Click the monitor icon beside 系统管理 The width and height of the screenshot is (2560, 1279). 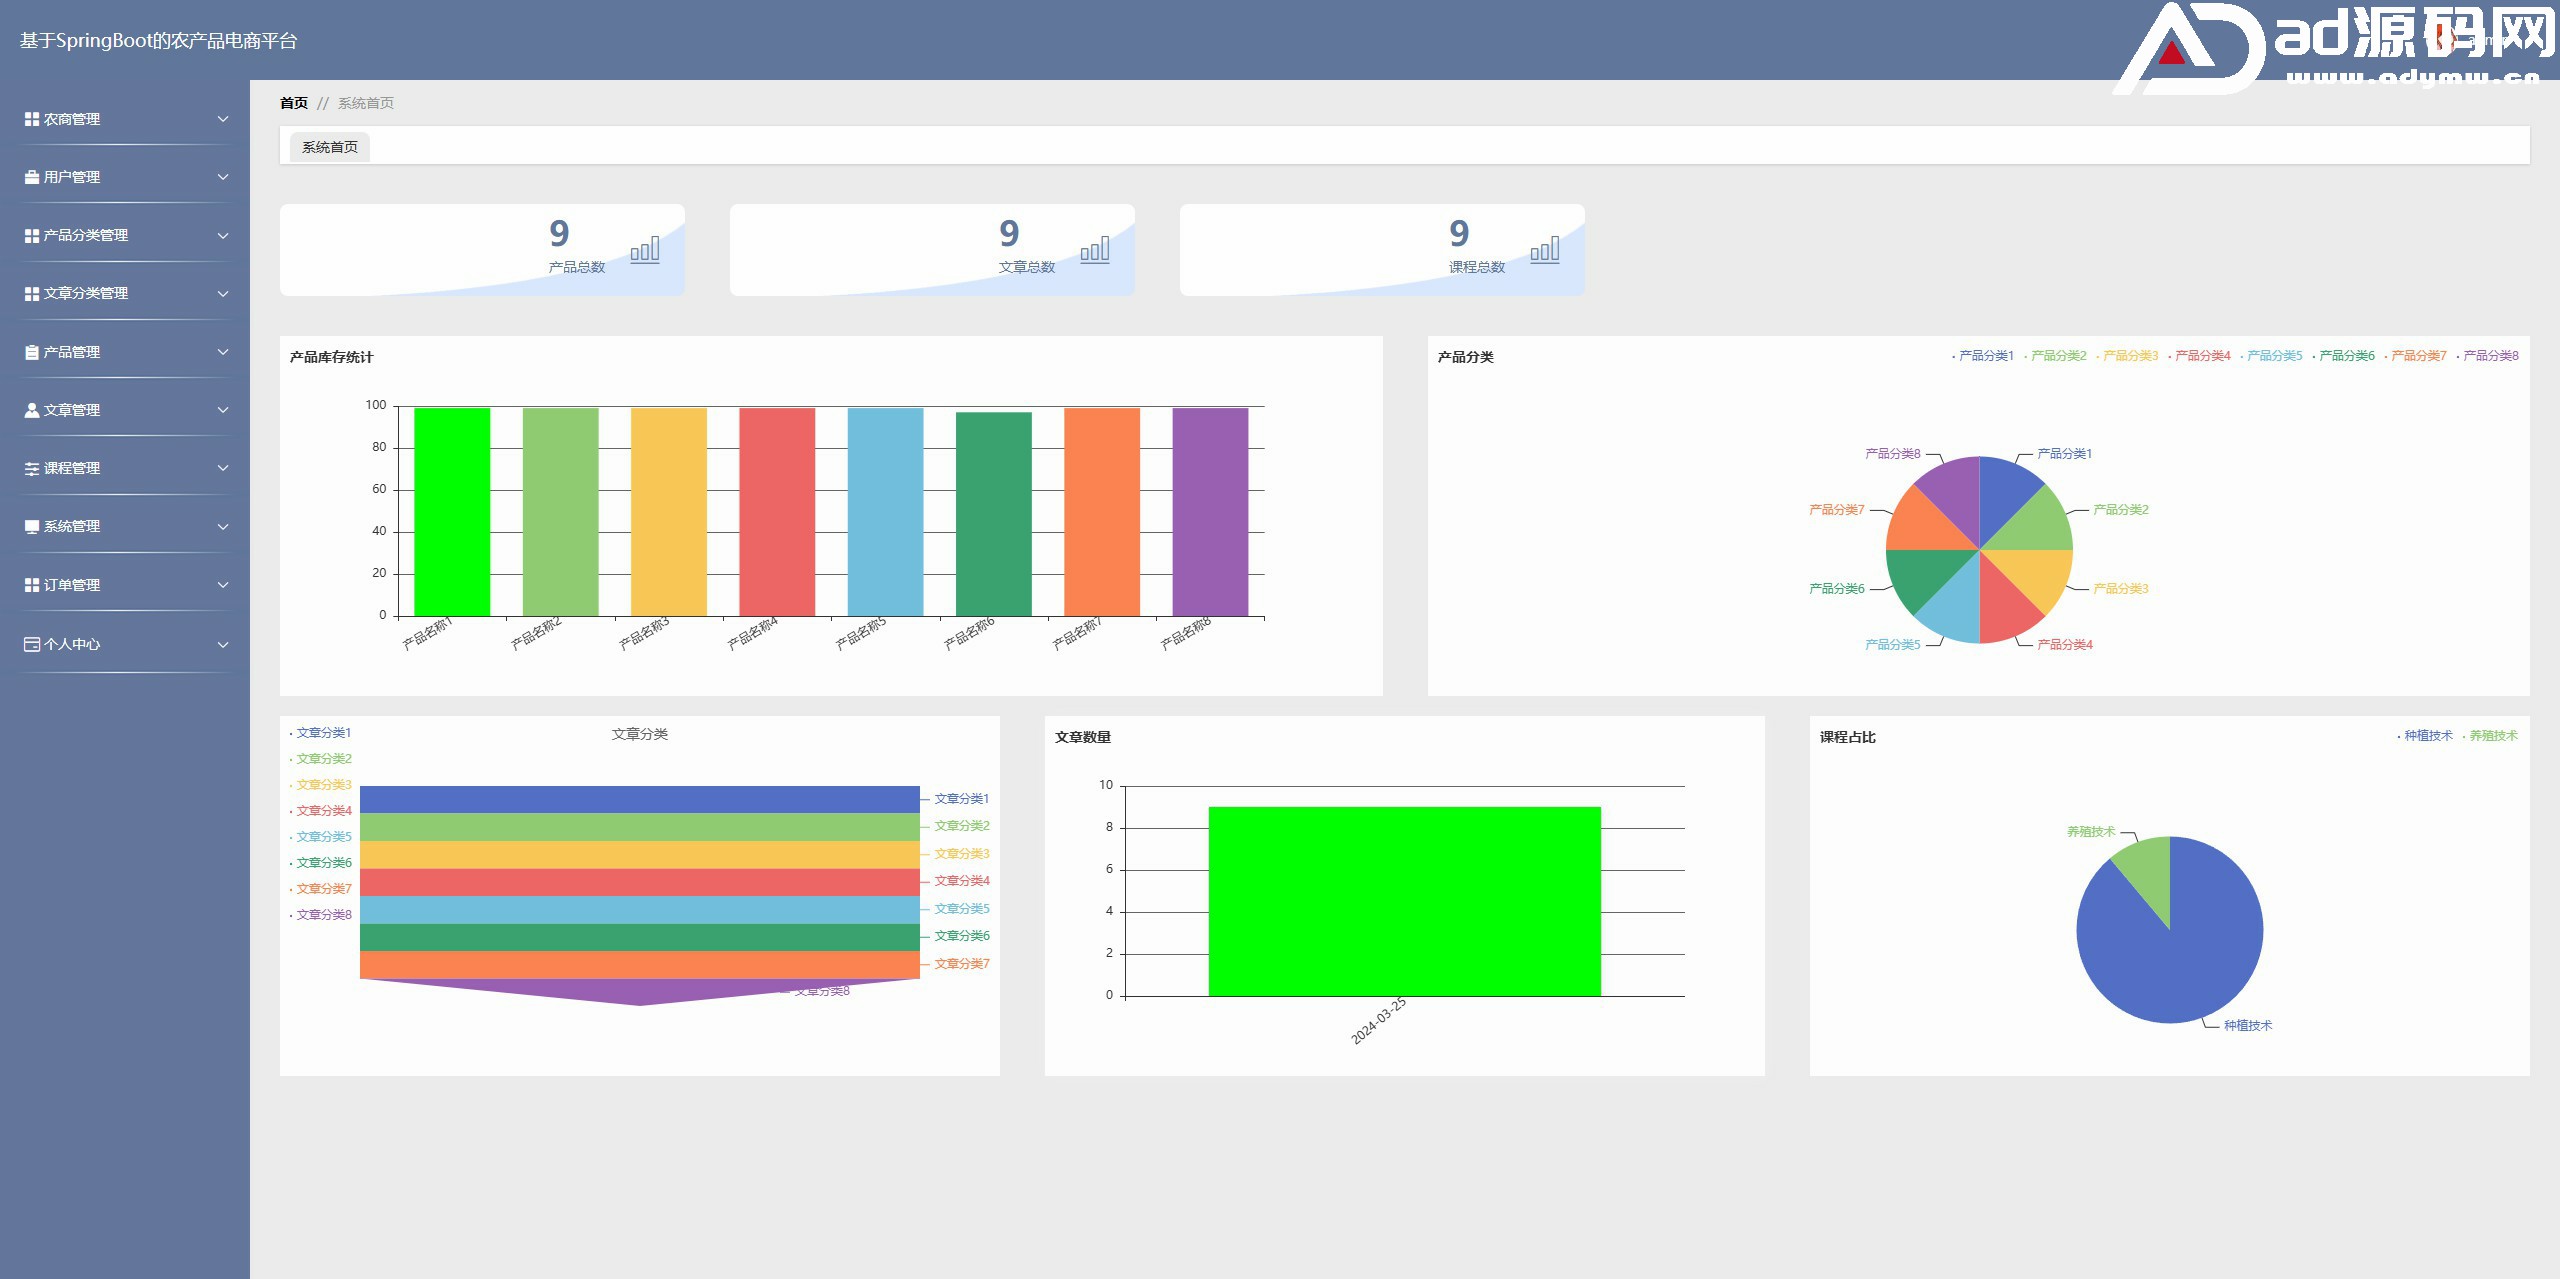pyautogui.click(x=32, y=526)
